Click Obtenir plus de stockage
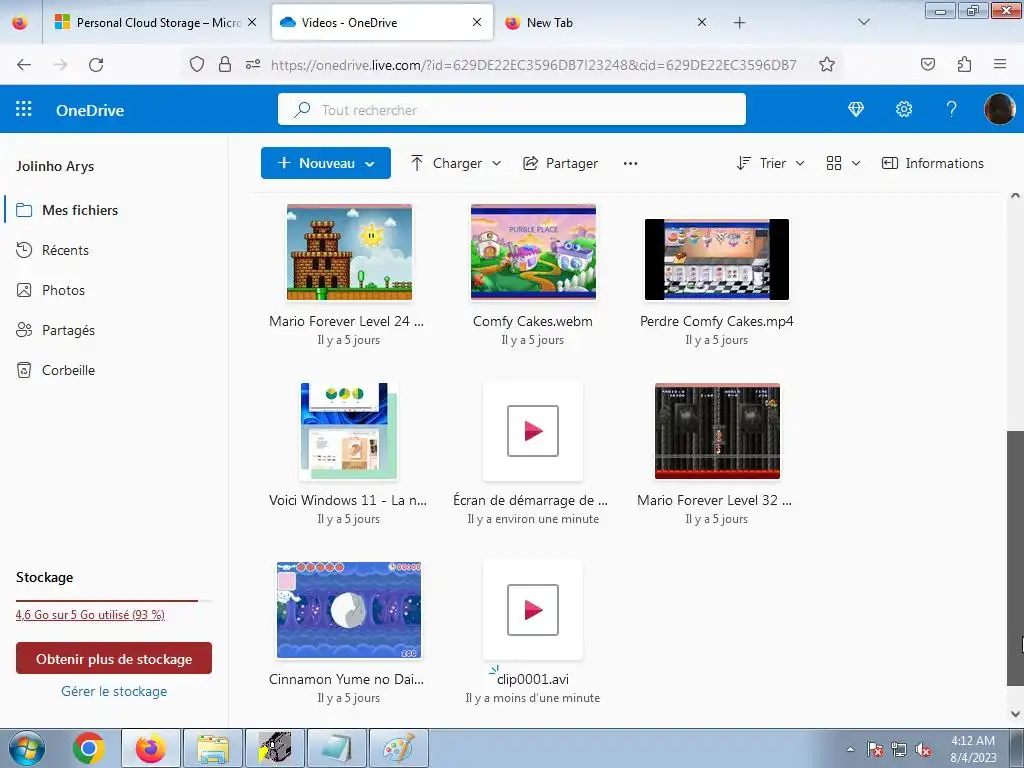This screenshot has width=1024, height=768. (x=114, y=658)
